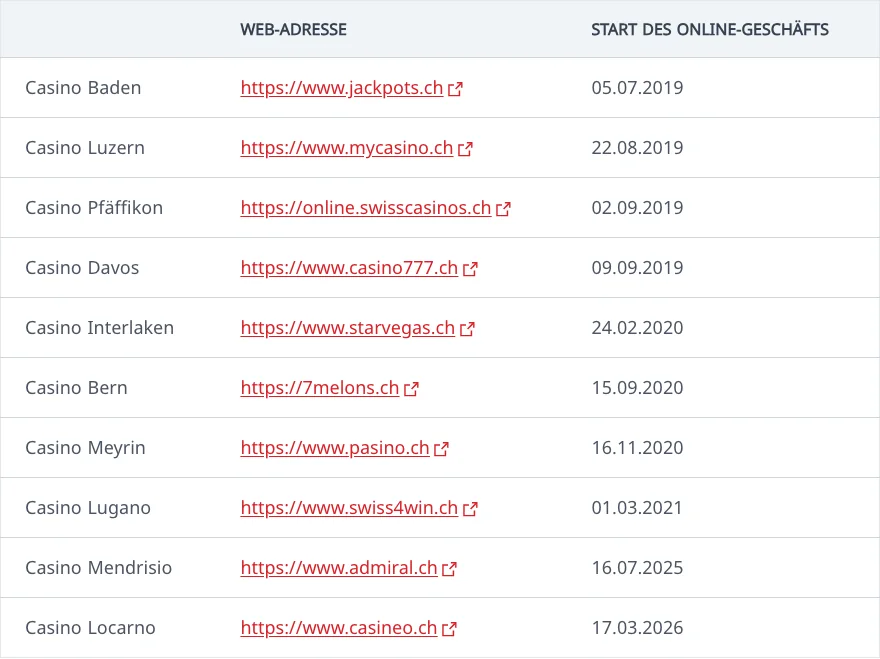Click the date 22.08.2019
This screenshot has height=659, width=880.
coord(638,148)
